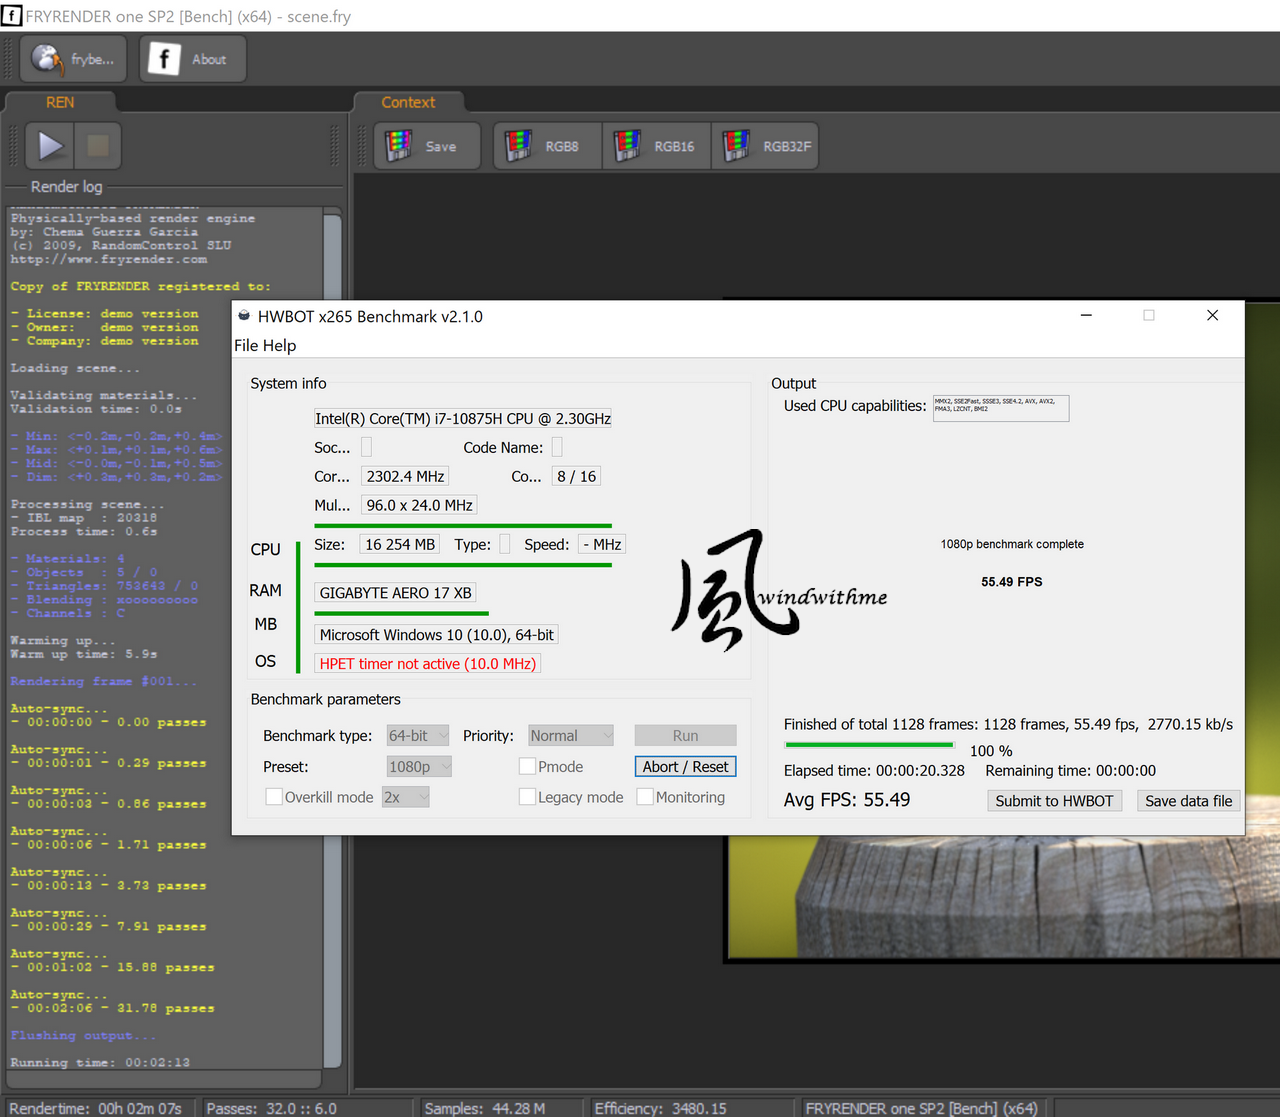1280x1117 pixels.
Task: Switch to the Context tab
Action: (x=408, y=102)
